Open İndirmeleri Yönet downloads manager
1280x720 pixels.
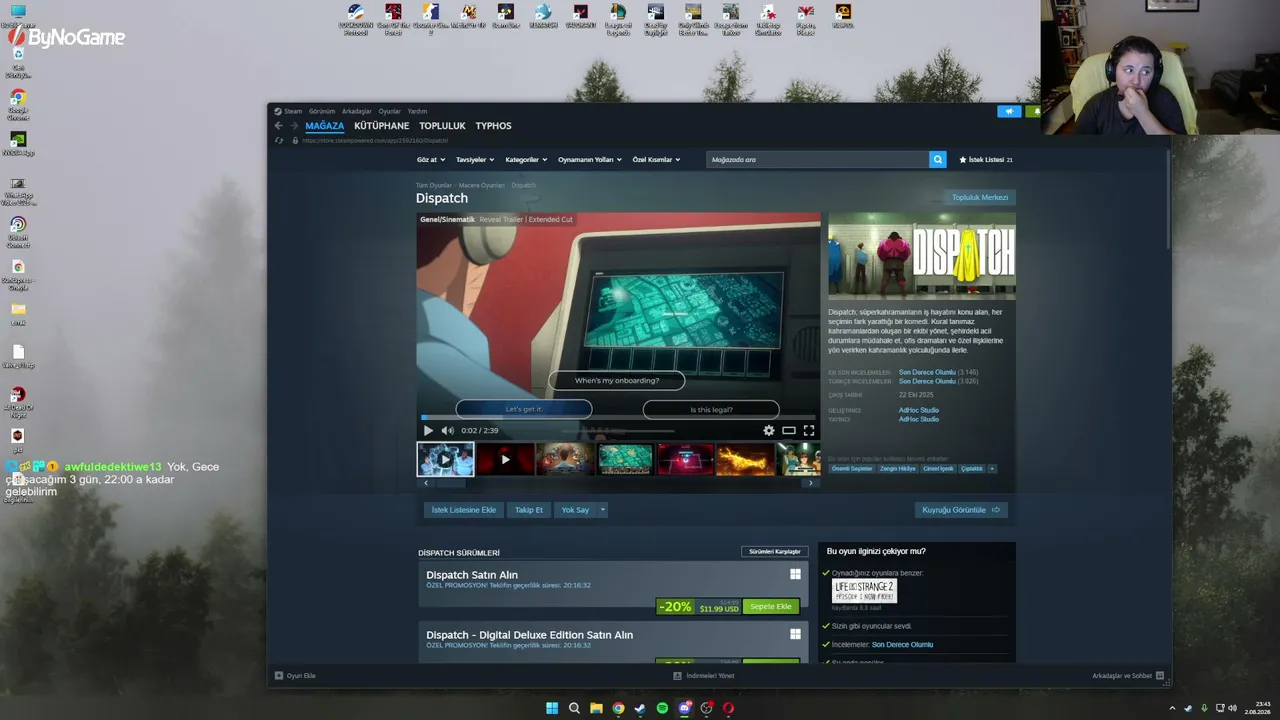point(704,676)
